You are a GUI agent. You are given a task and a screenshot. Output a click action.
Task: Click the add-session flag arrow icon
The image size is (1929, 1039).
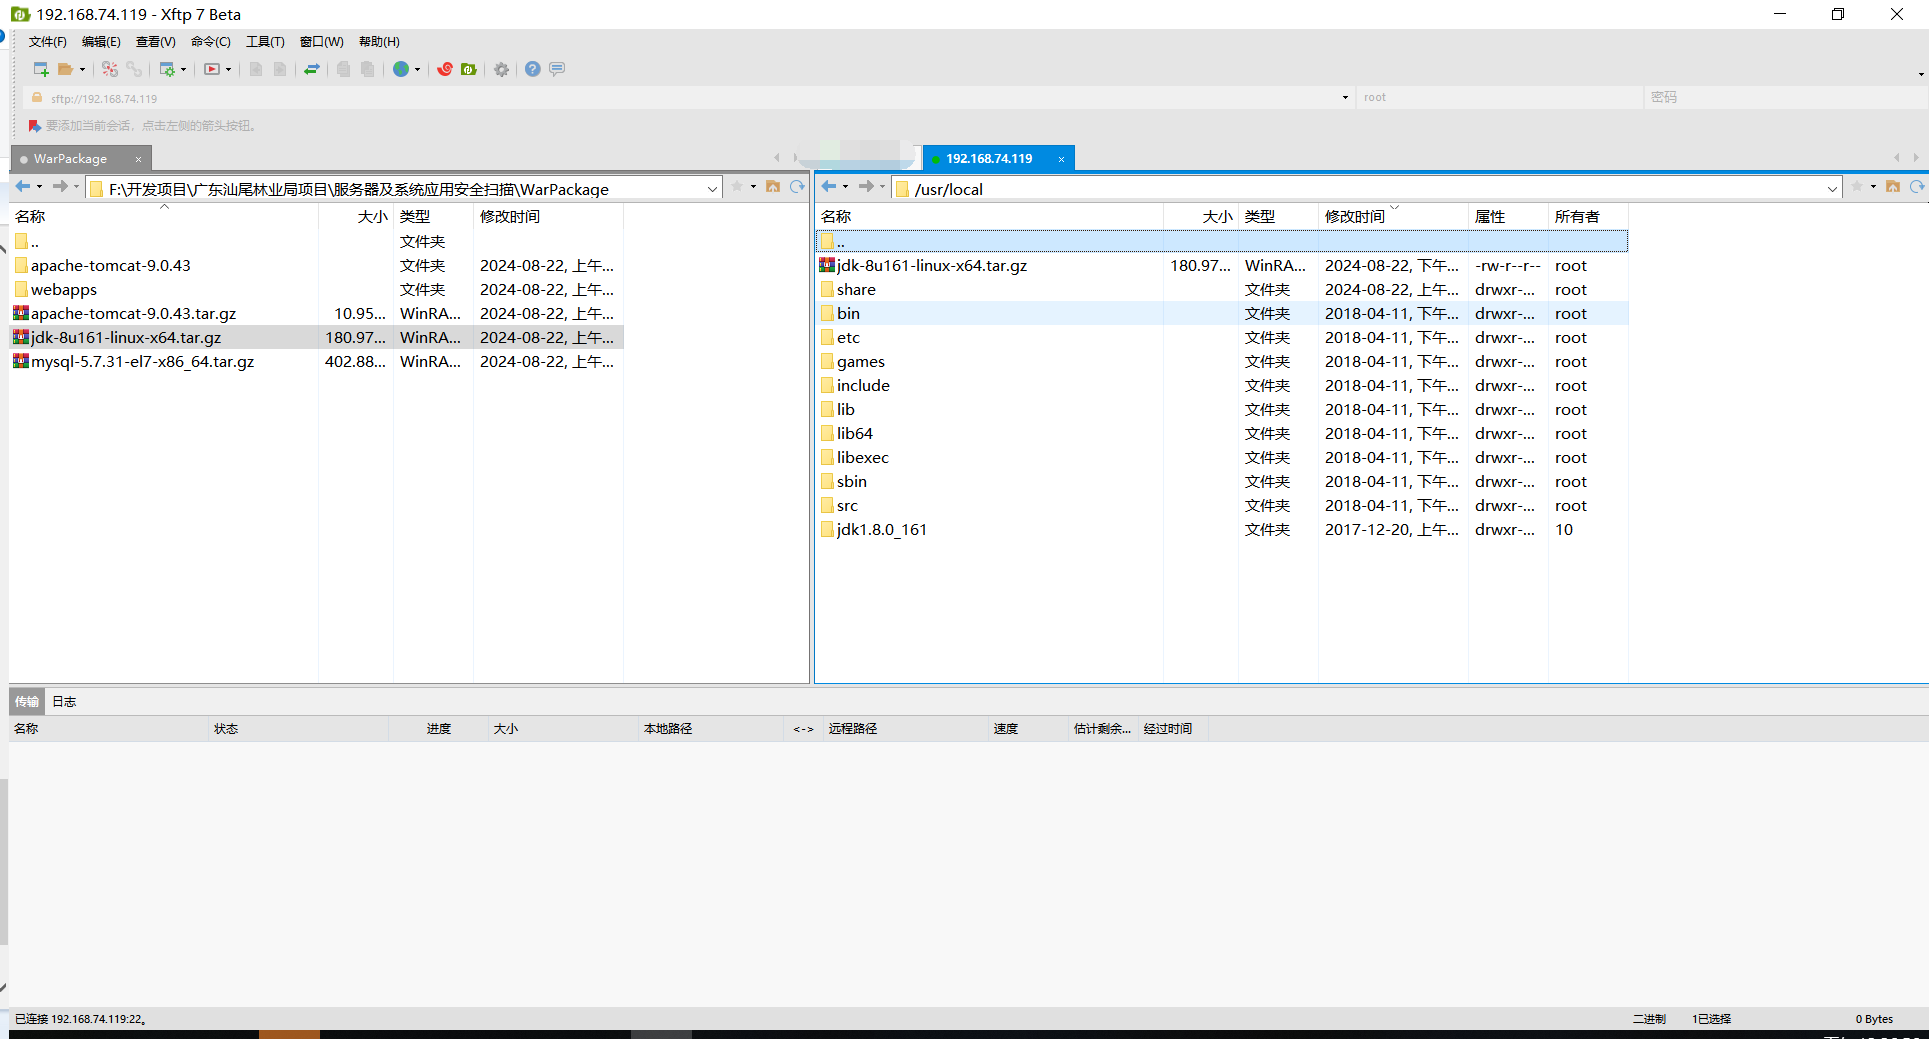click(x=35, y=126)
